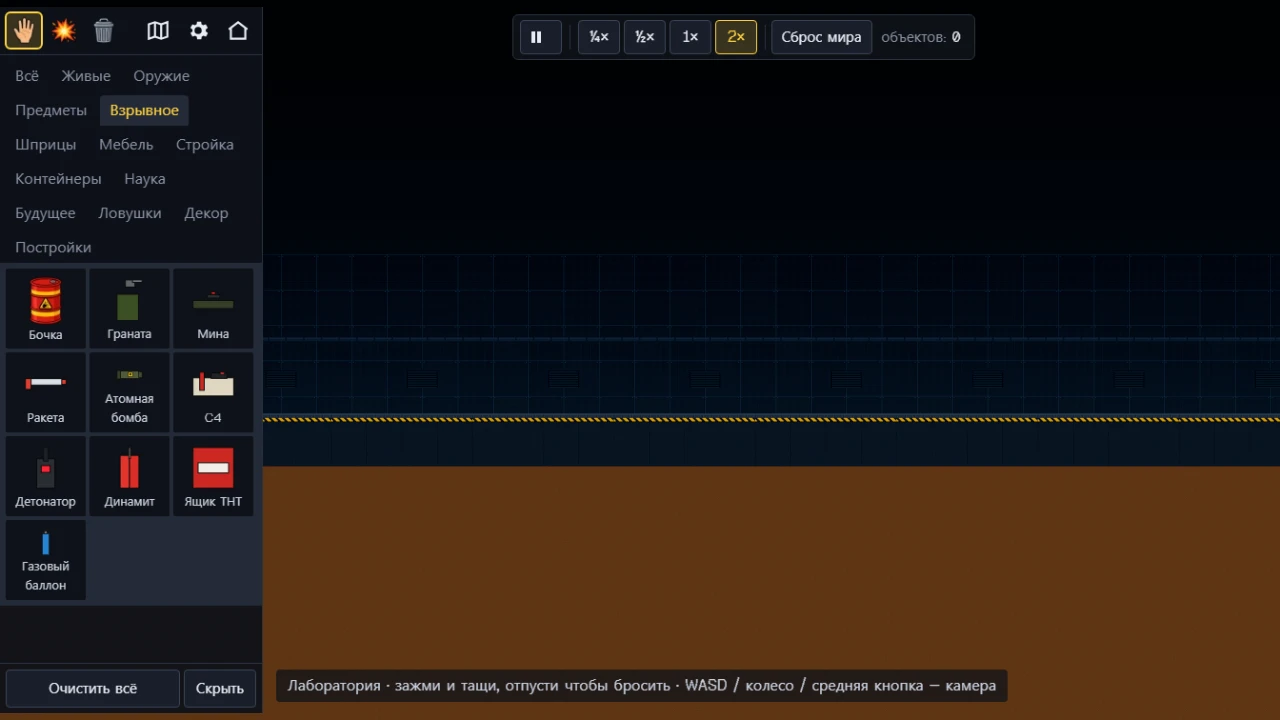Switch to the Оружие category

[x=161, y=76]
